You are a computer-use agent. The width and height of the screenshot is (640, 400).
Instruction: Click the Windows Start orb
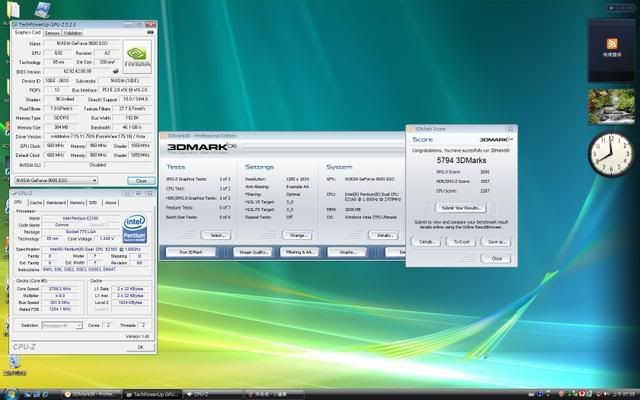point(10,394)
